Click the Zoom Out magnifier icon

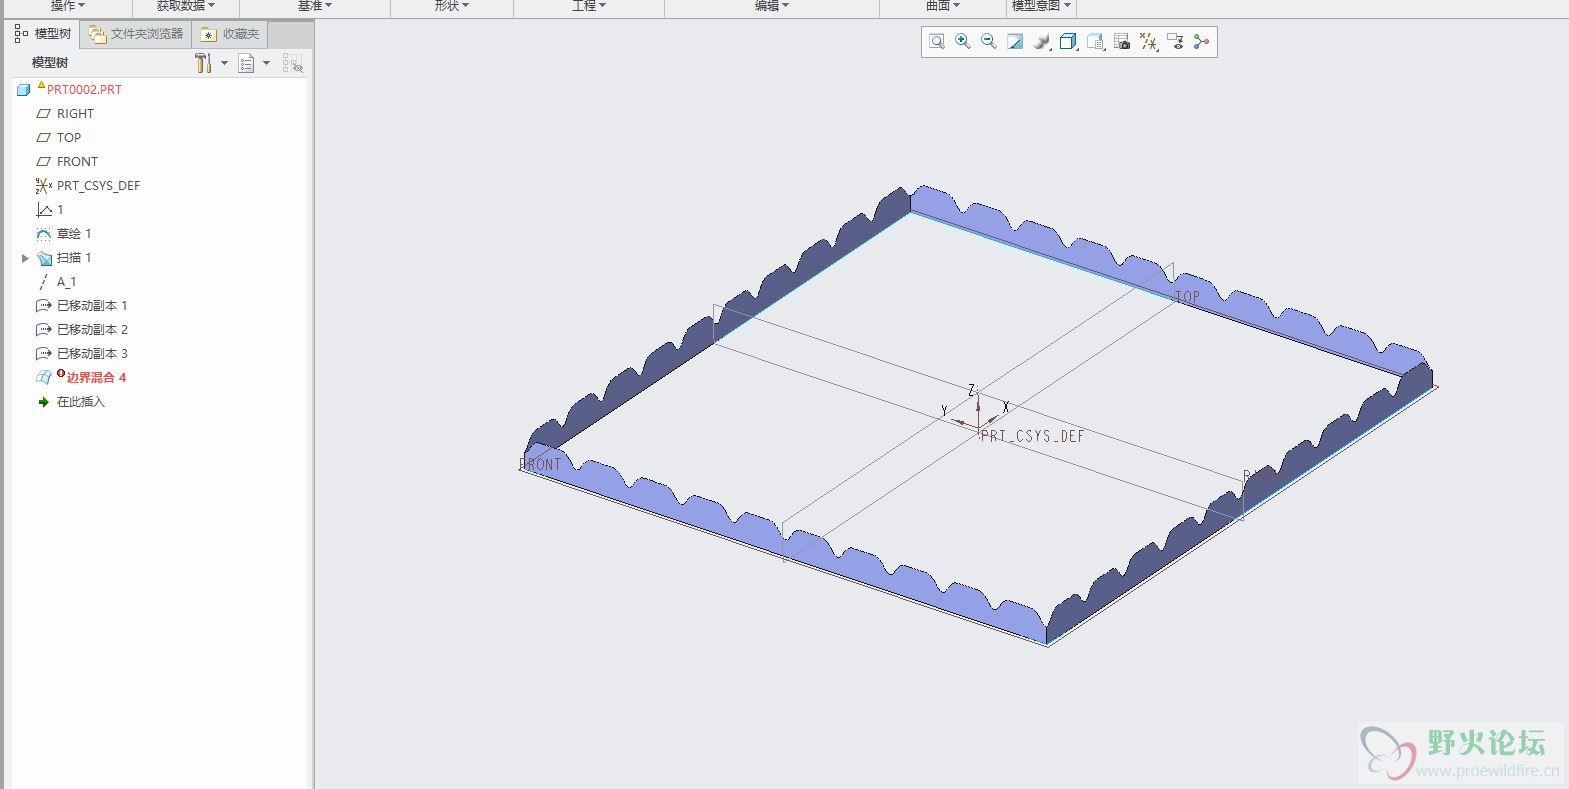tap(989, 41)
